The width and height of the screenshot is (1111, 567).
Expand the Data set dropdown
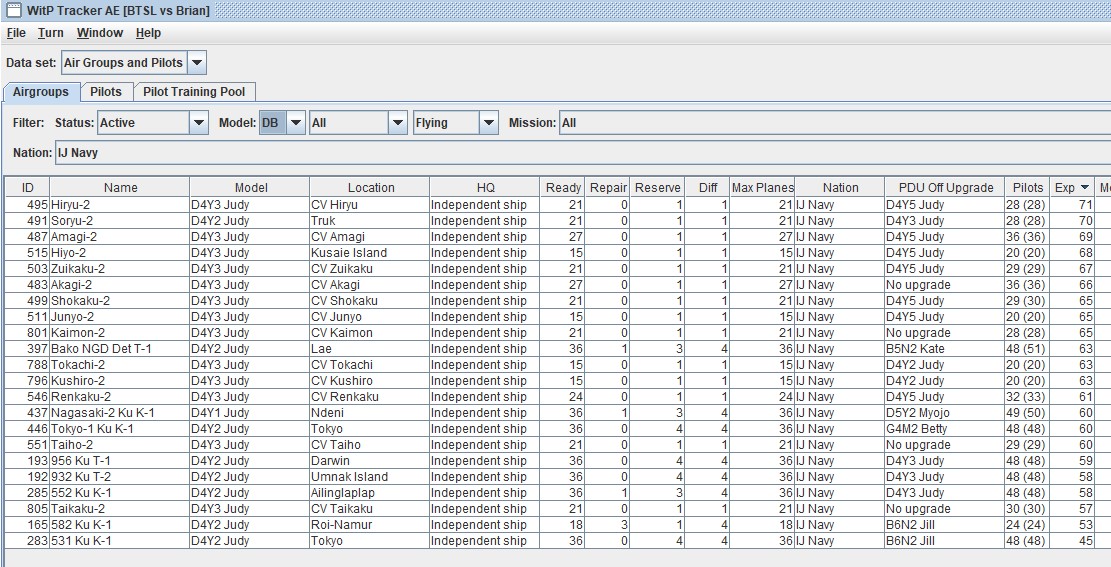point(197,63)
